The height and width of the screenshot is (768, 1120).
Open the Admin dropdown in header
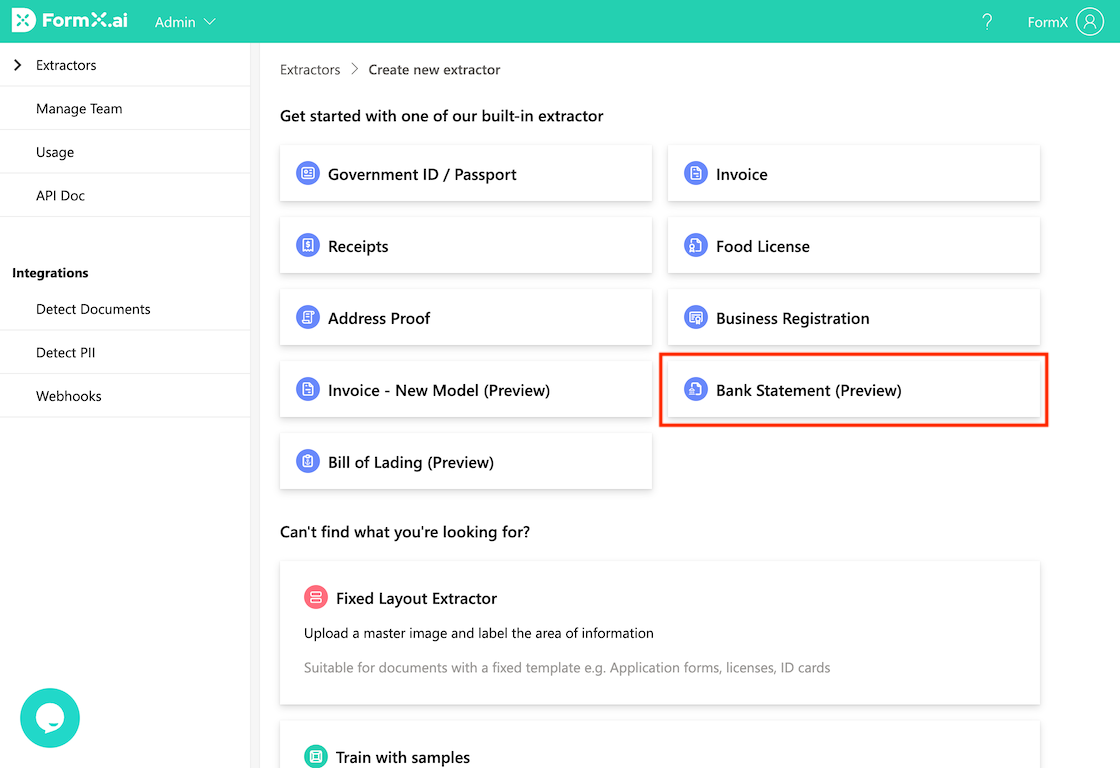185,22
